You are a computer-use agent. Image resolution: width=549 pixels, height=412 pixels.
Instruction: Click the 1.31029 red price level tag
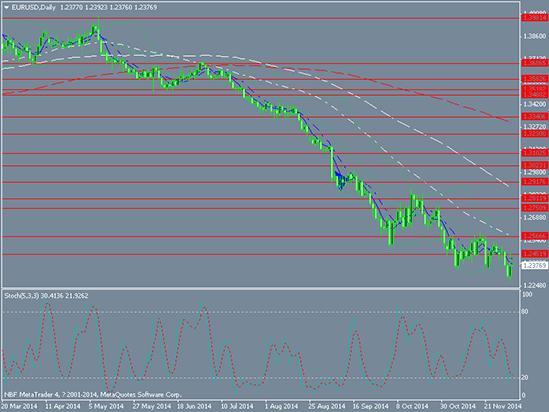(534, 153)
